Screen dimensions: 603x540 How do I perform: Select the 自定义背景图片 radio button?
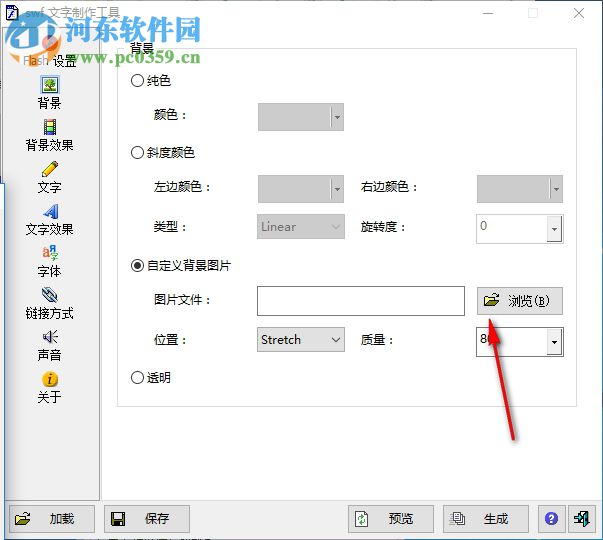pyautogui.click(x=137, y=265)
